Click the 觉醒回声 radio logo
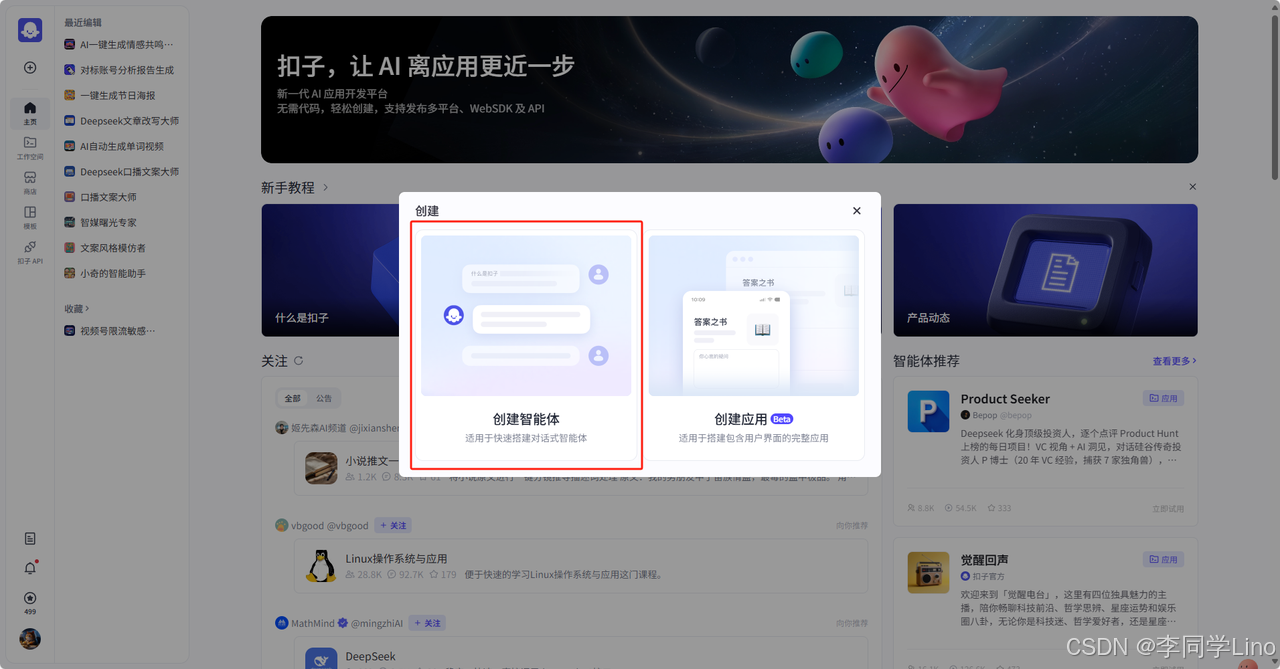This screenshot has width=1280, height=669. coord(928,572)
